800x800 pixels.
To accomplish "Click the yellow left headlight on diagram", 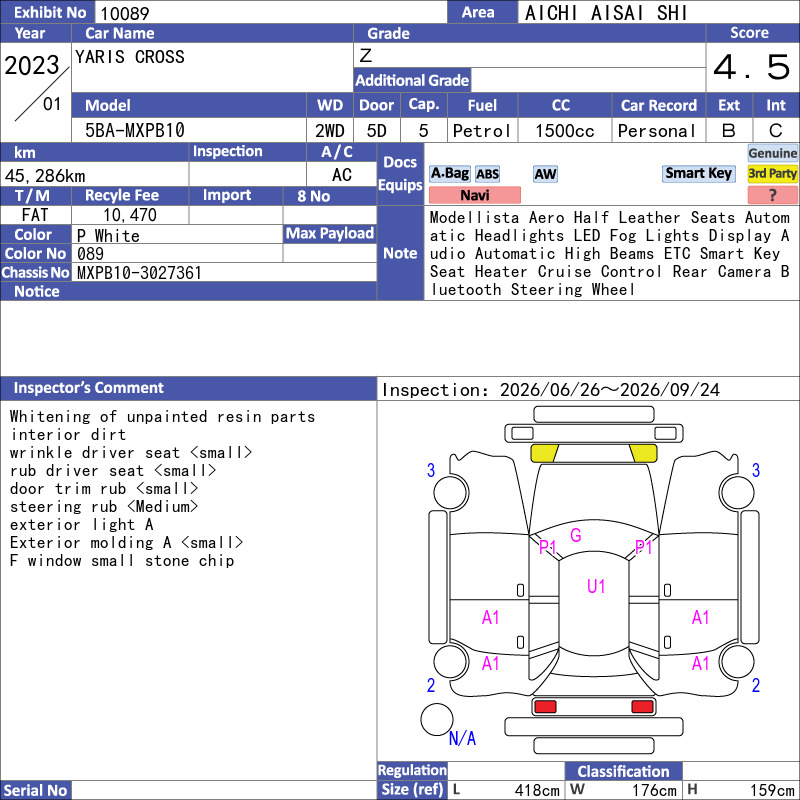I will tap(544, 453).
